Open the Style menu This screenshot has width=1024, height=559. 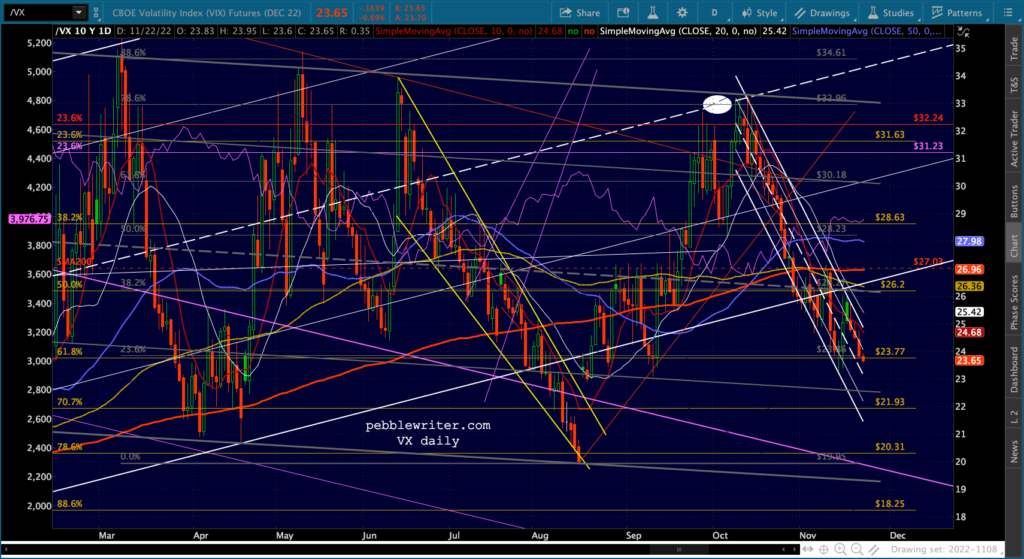coord(759,12)
